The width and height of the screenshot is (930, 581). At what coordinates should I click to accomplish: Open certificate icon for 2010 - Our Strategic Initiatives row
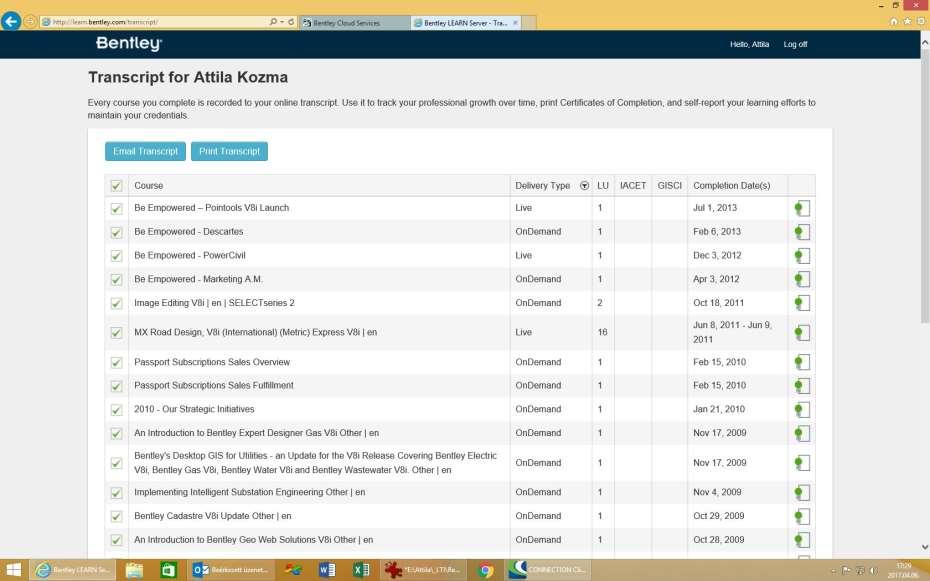coord(802,409)
